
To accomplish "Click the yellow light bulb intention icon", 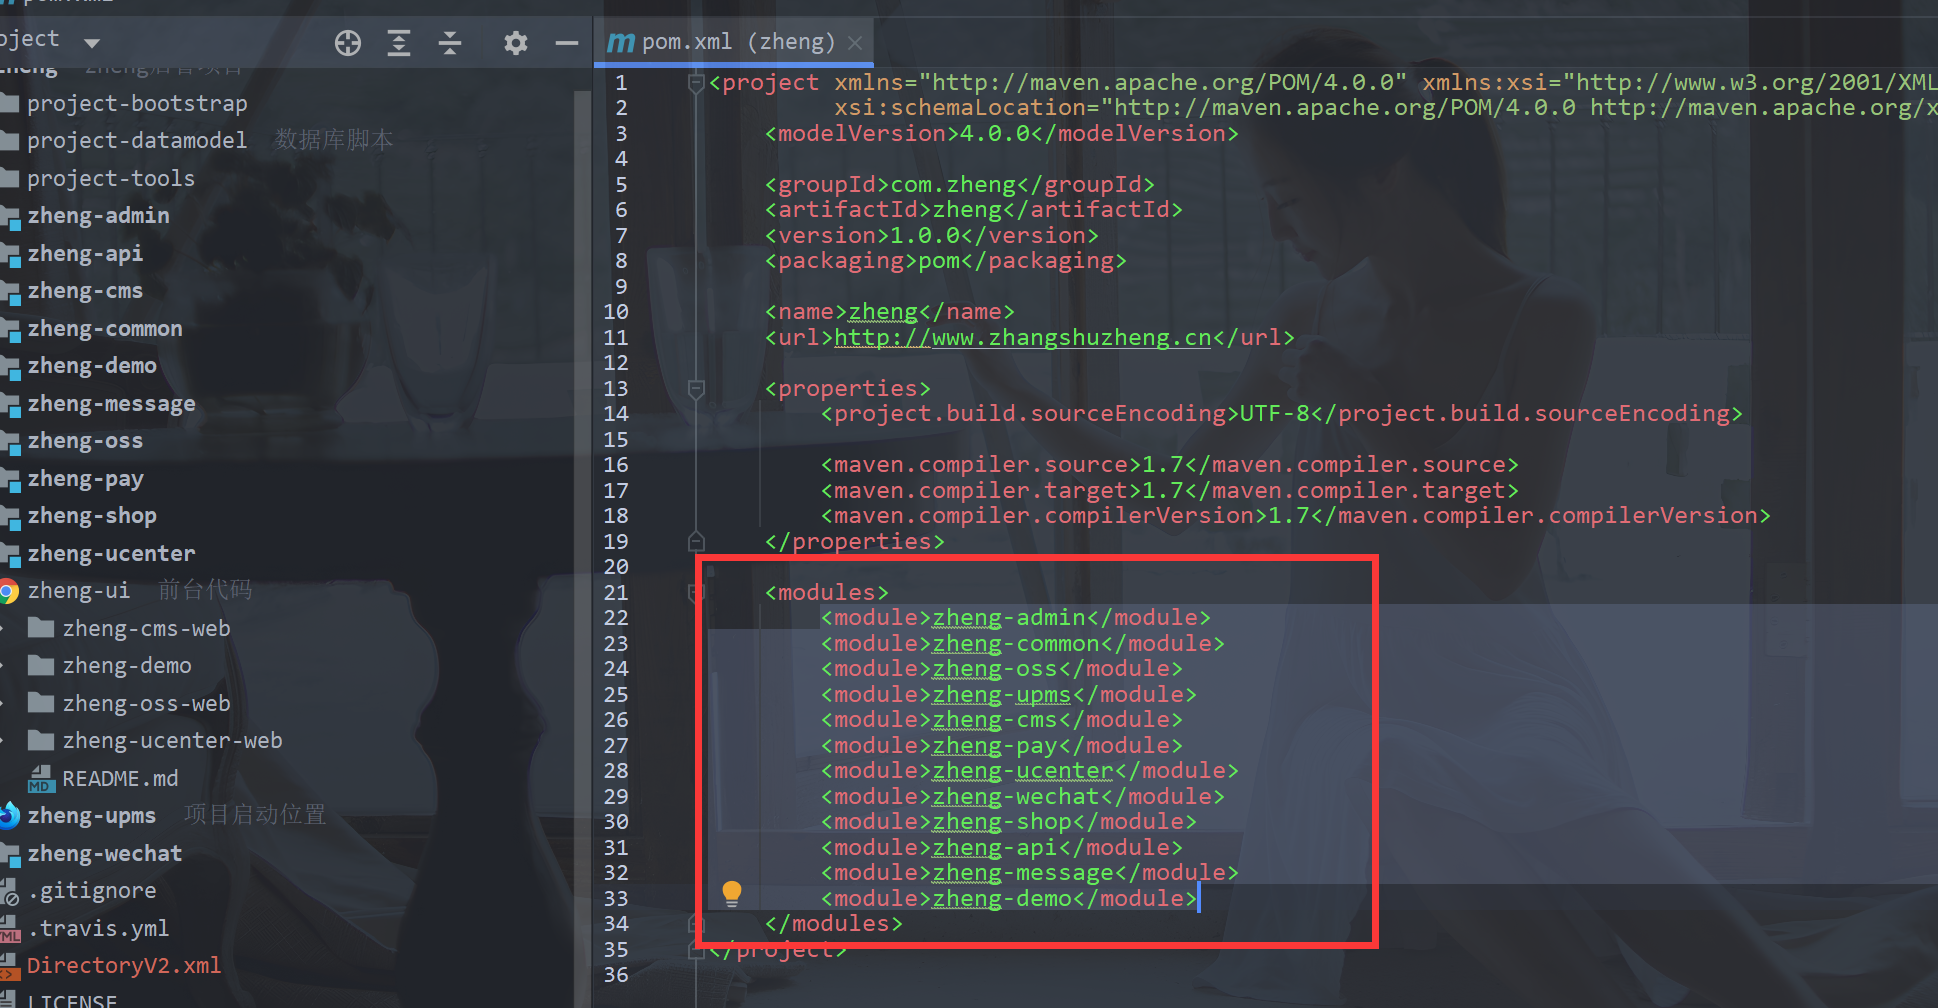I will [x=732, y=893].
